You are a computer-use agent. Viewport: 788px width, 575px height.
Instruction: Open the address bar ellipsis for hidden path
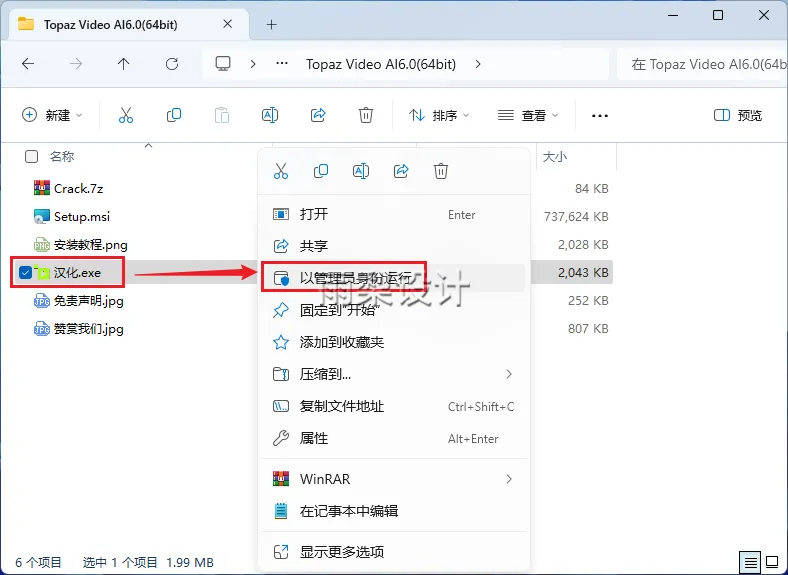coord(282,64)
